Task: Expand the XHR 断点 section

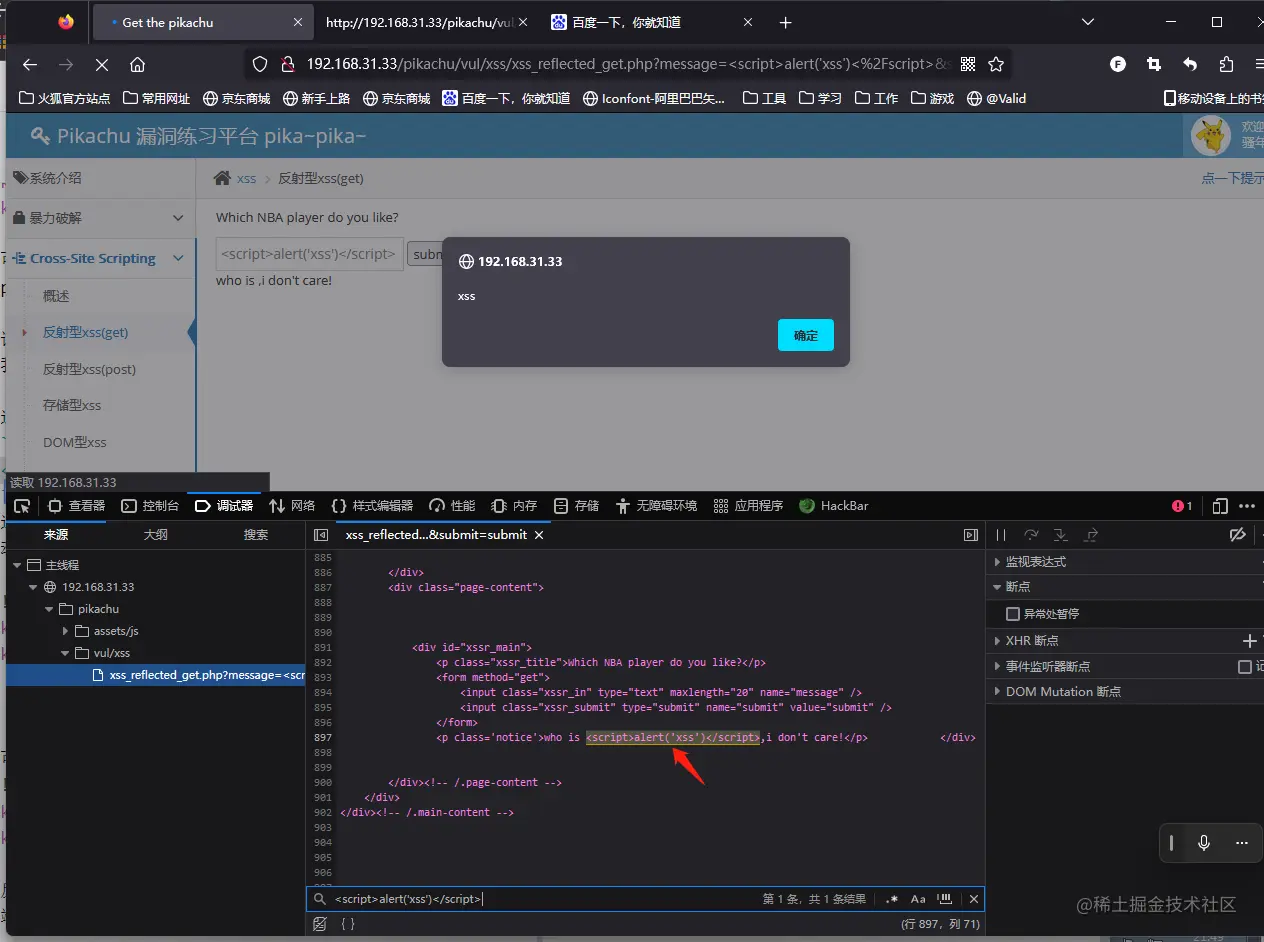Action: (x=998, y=640)
